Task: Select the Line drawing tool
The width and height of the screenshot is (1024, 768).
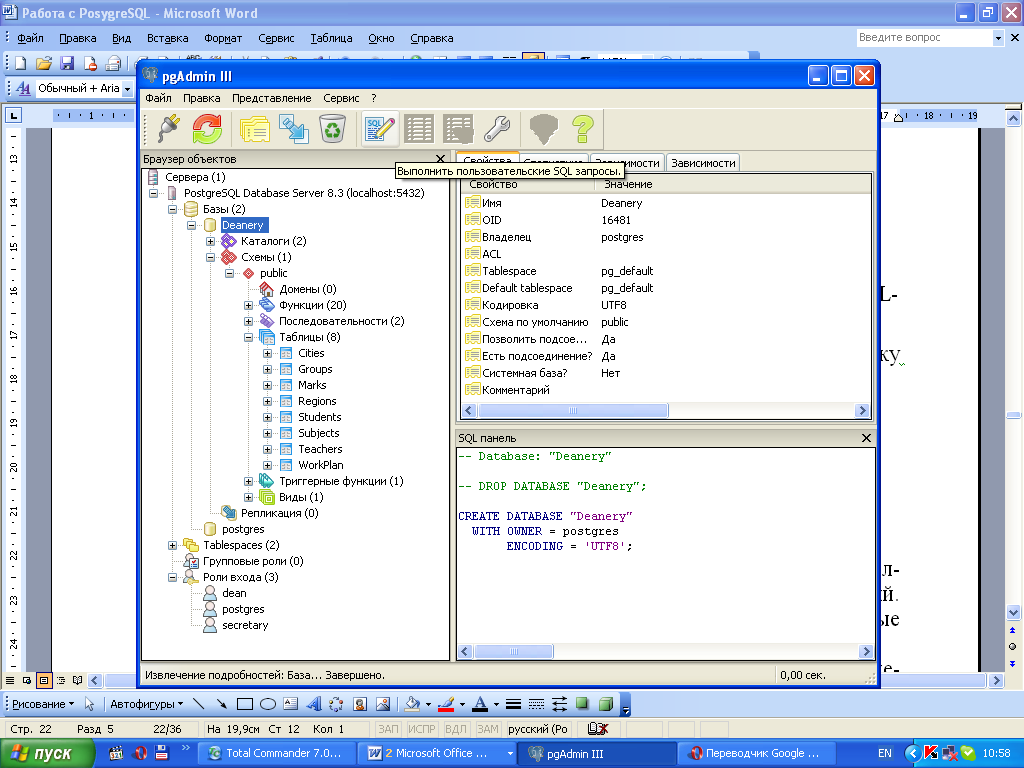Action: 199,704
